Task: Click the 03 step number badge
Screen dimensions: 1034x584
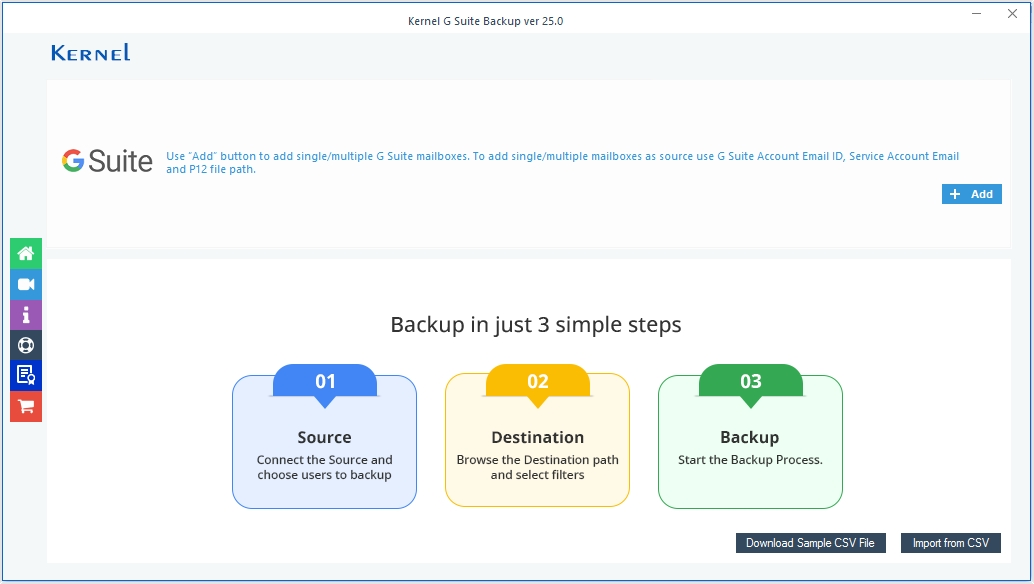Action: 750,380
